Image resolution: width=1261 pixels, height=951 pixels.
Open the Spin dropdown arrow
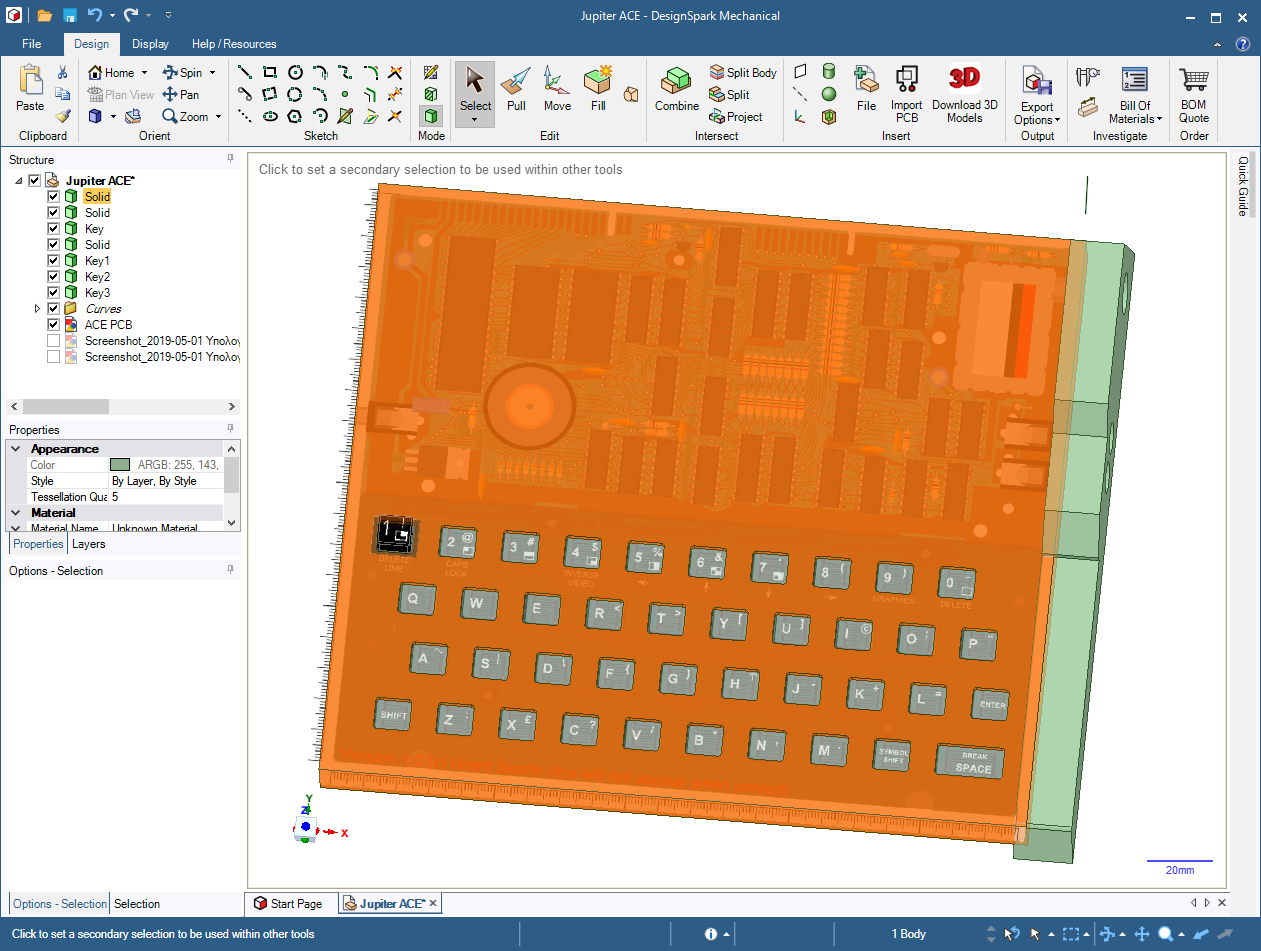tap(212, 72)
